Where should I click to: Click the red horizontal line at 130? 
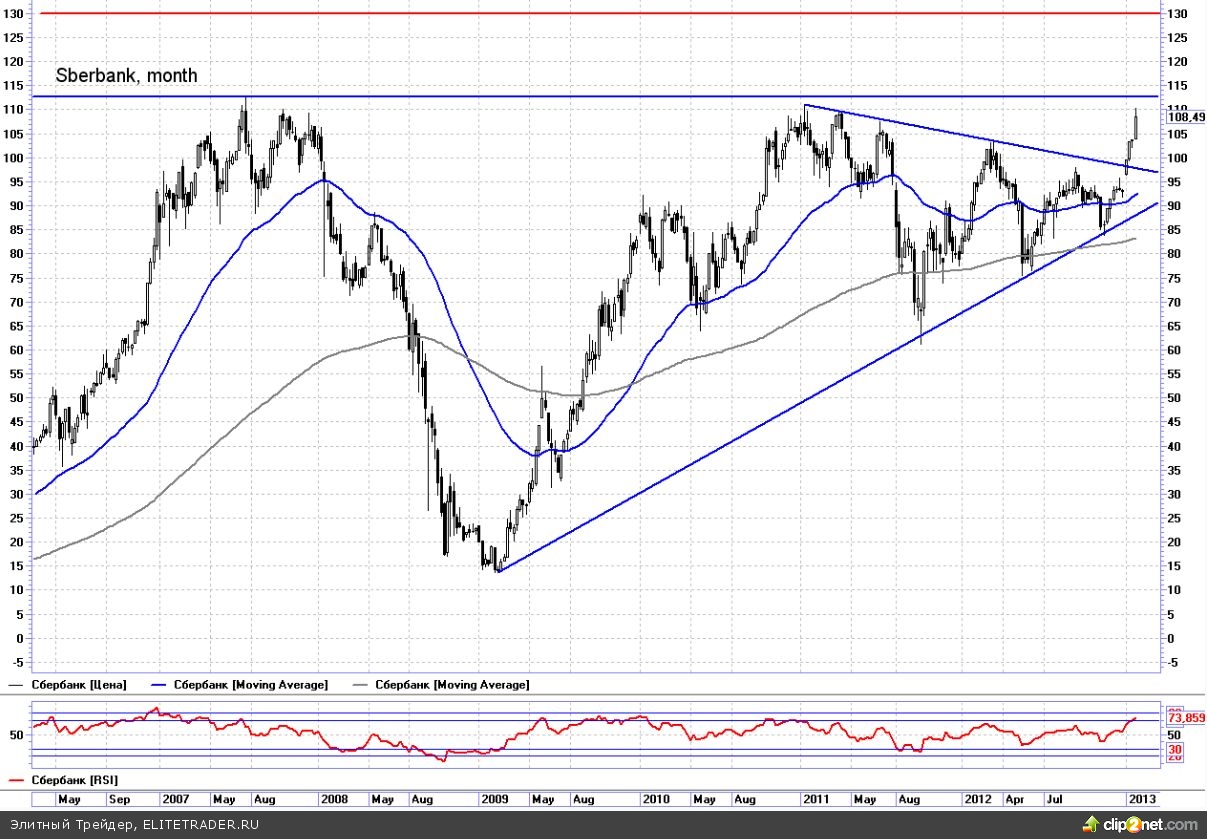click(600, 13)
